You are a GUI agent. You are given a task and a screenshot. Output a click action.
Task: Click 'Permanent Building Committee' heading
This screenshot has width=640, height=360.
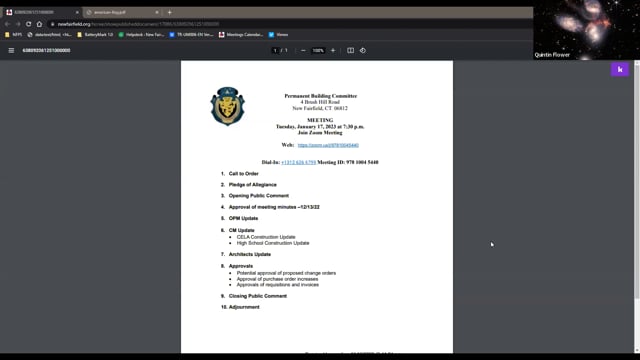coord(321,96)
